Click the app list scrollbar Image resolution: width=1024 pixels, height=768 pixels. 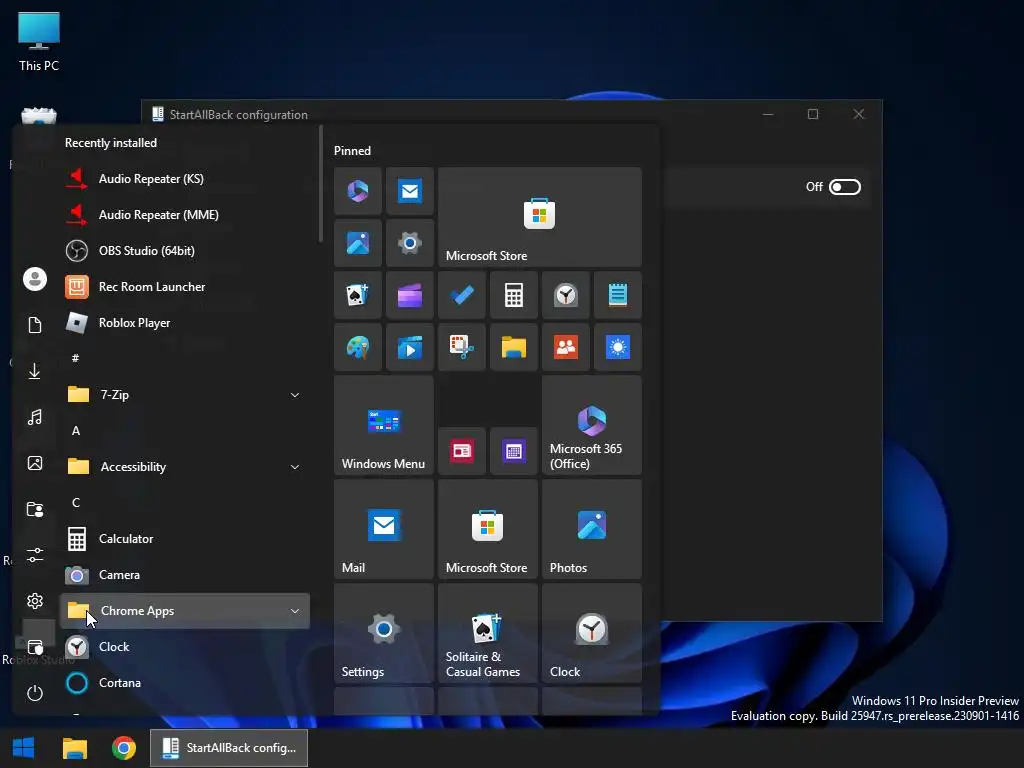pos(321,184)
